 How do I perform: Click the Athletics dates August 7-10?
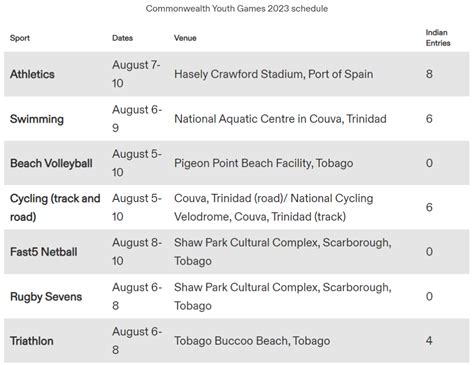[136, 74]
